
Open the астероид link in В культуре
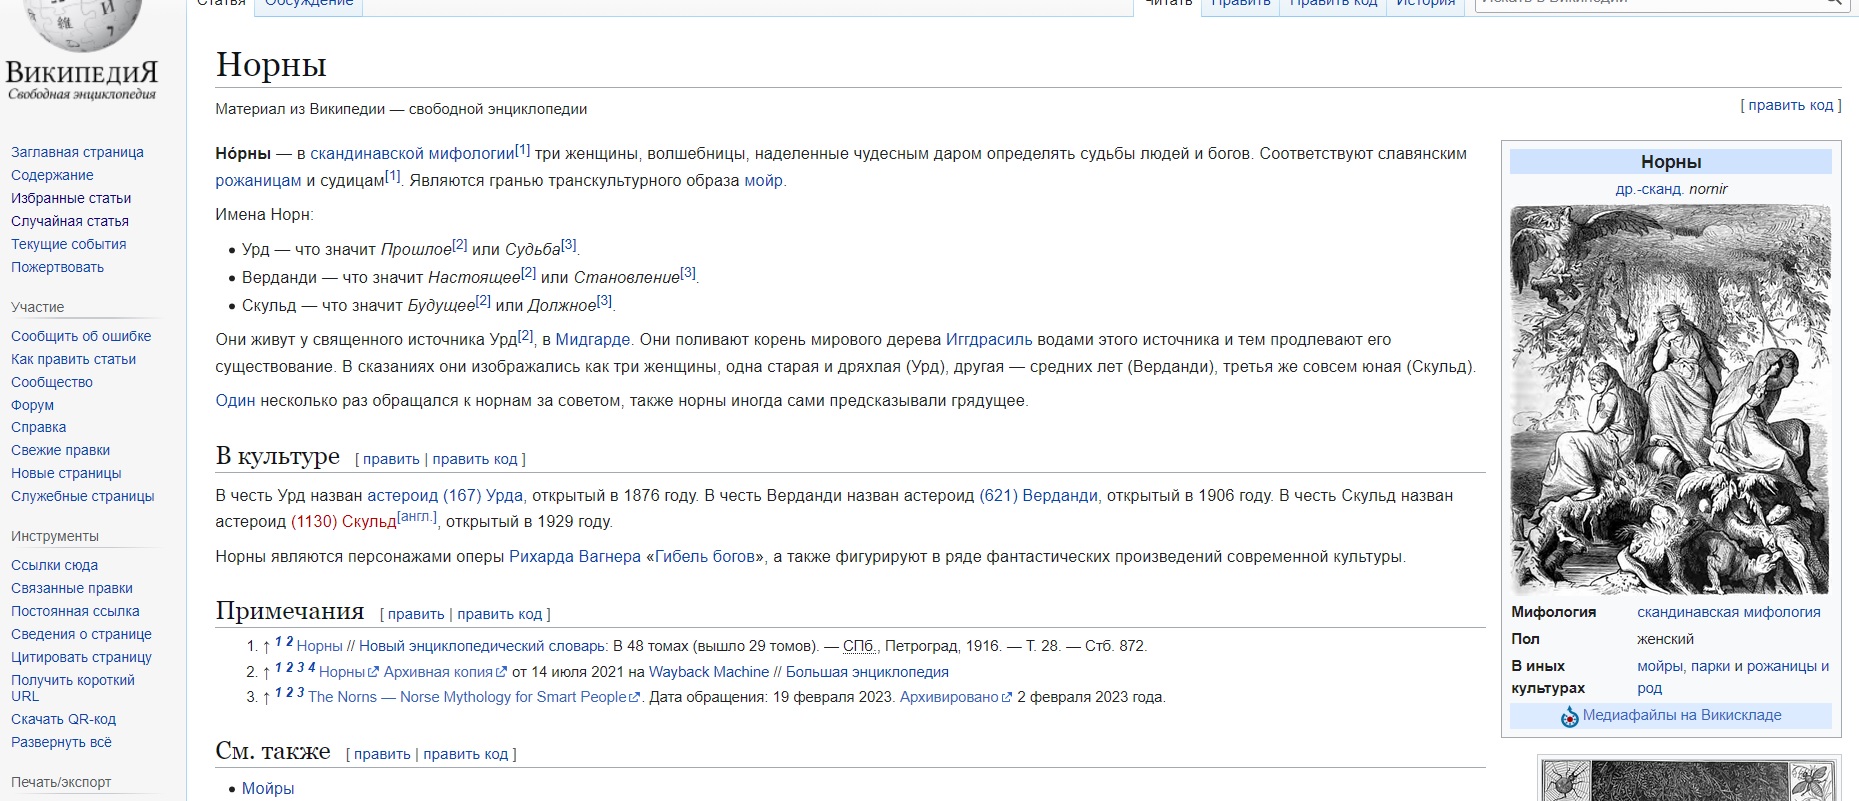click(402, 496)
